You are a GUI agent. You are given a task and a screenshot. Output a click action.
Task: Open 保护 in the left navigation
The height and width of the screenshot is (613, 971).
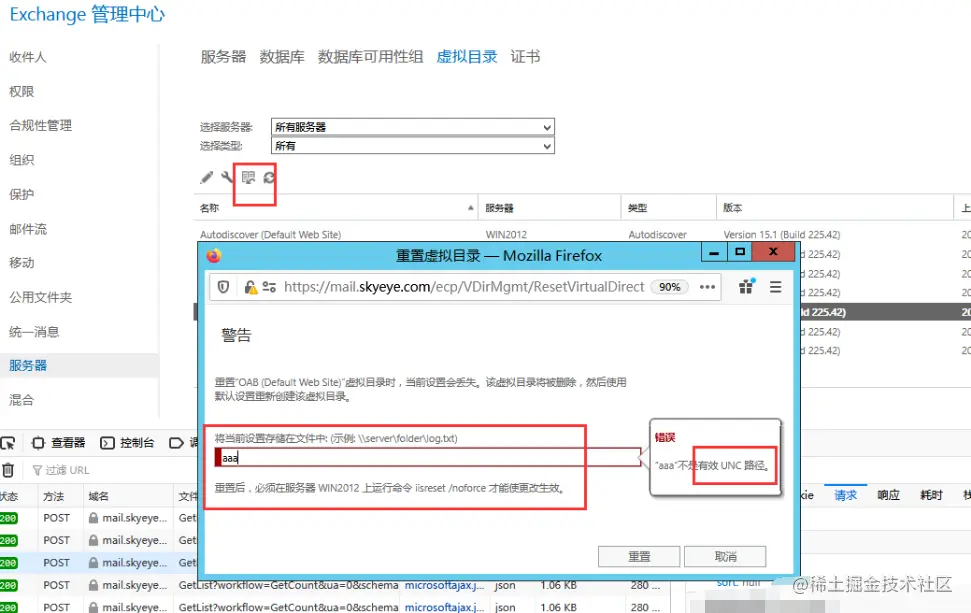click(x=22, y=194)
